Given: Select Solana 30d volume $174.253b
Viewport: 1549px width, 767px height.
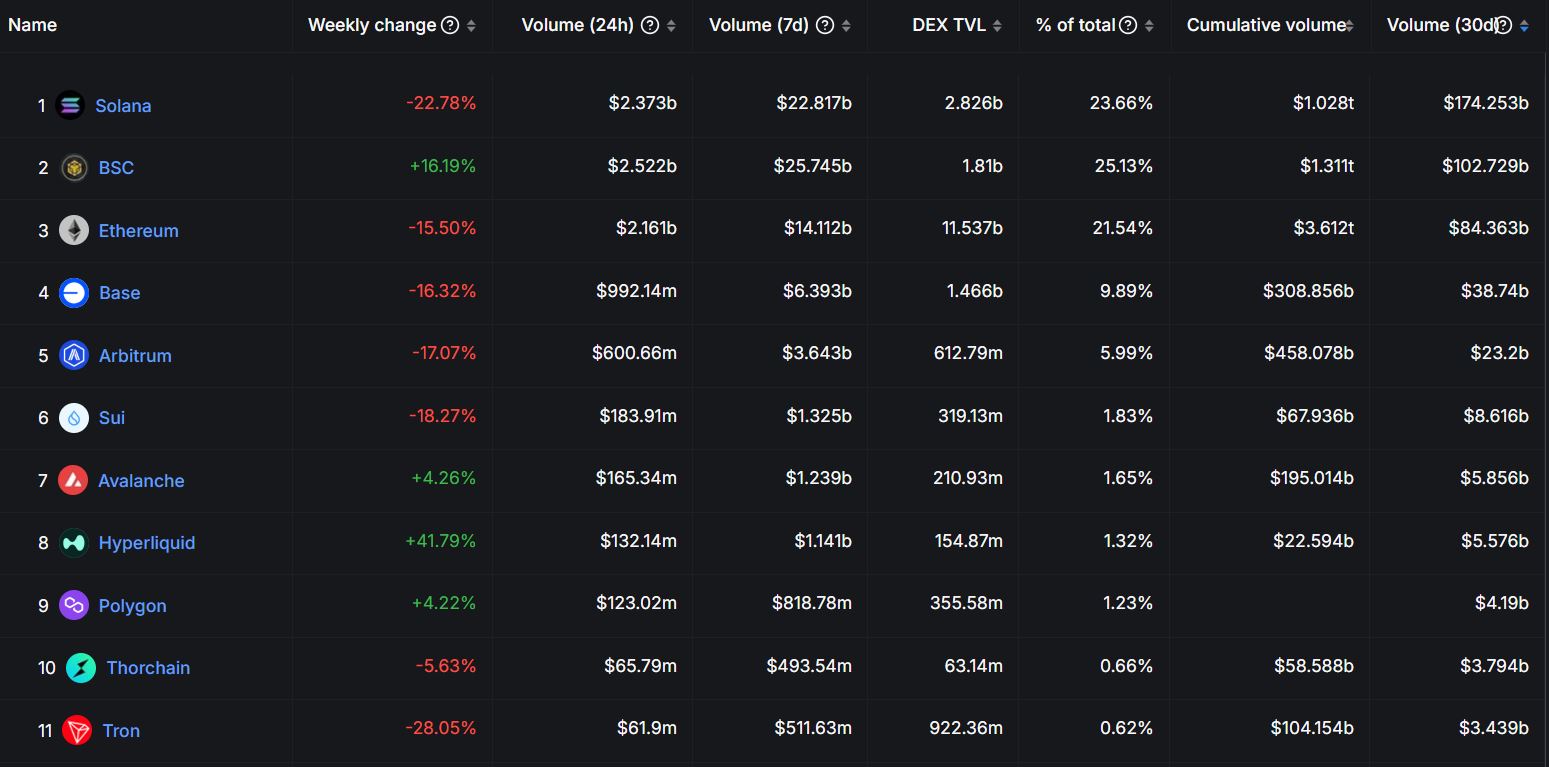Looking at the screenshot, I should 1486,103.
